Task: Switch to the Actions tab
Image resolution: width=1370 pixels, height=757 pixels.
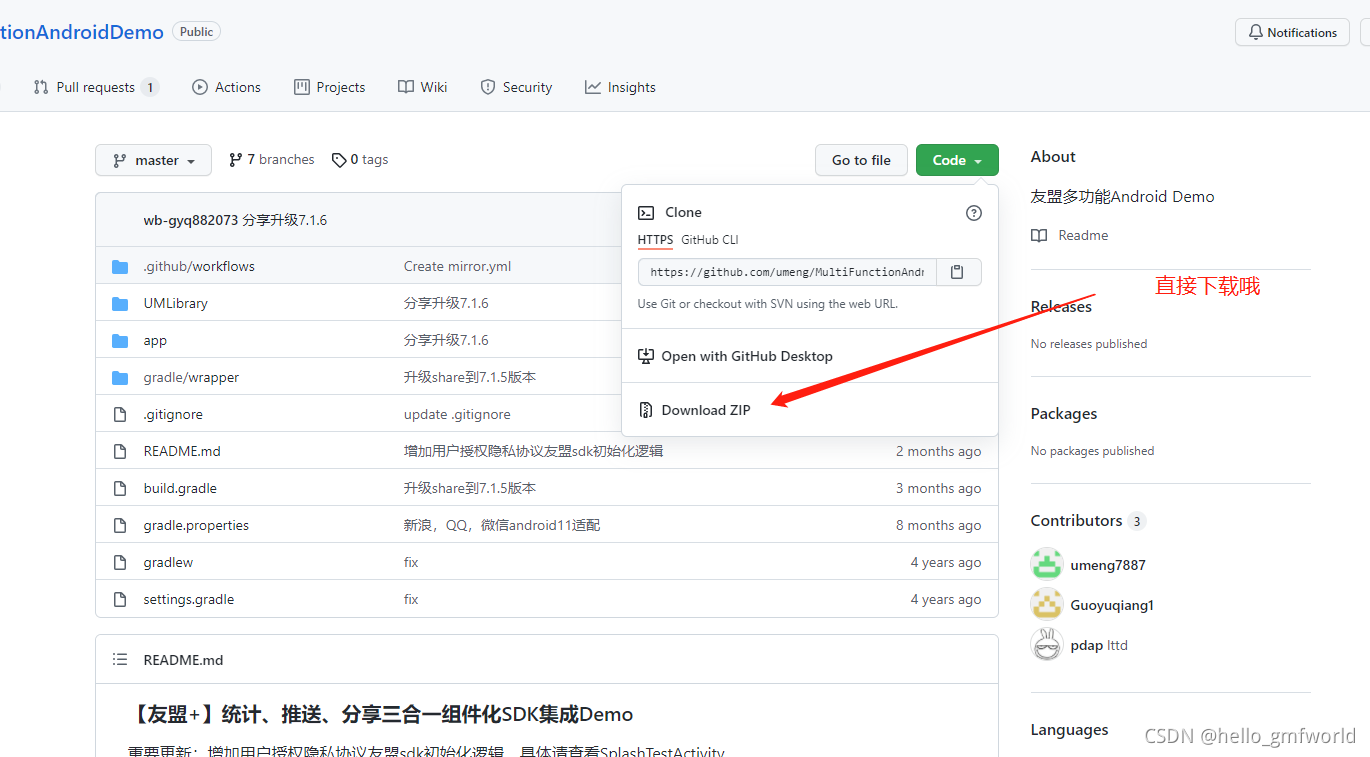Action: tap(226, 87)
